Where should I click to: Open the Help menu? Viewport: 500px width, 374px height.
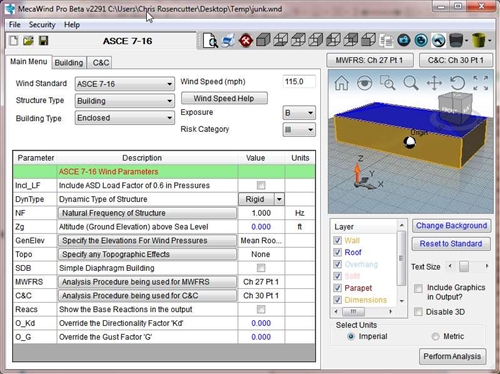pyautogui.click(x=72, y=25)
